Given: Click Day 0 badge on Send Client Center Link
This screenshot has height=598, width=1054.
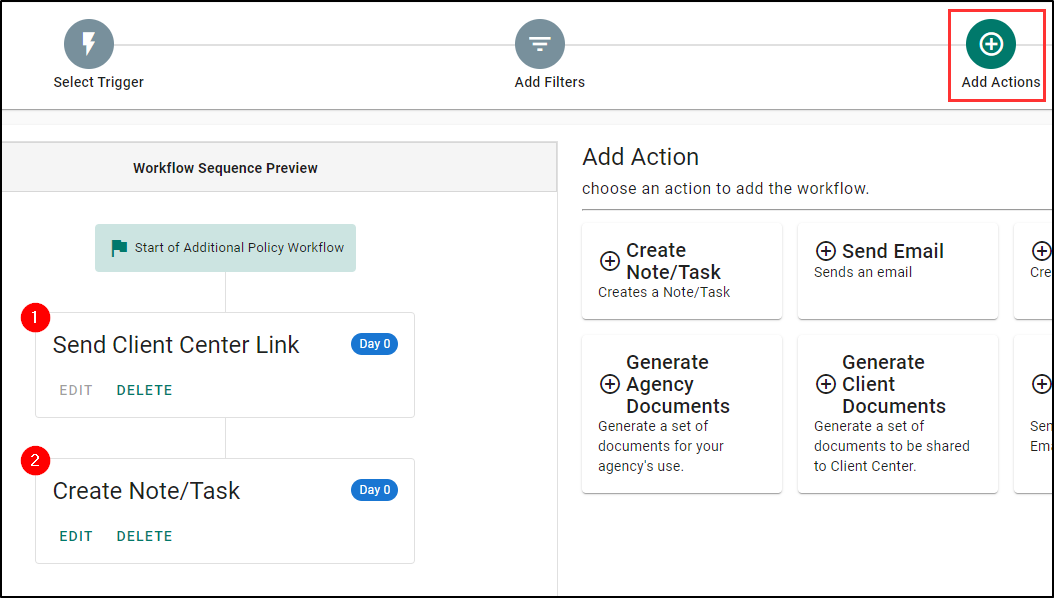Looking at the screenshot, I should tap(375, 344).
